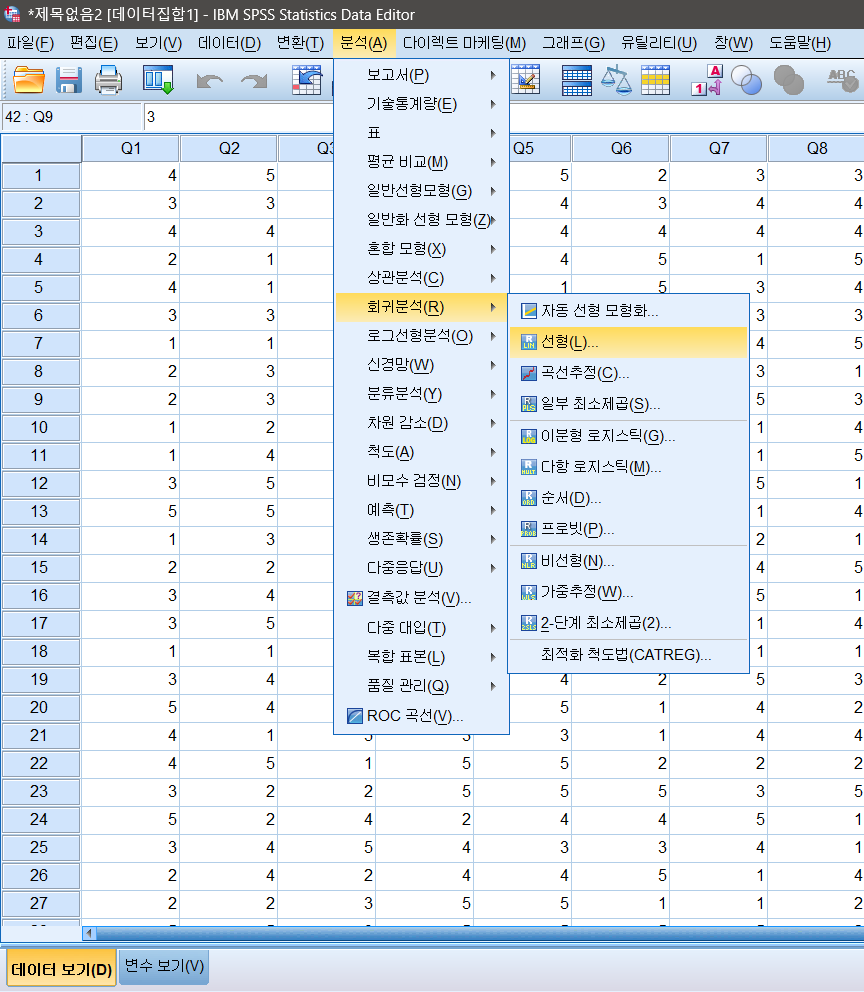
Task: Click the Select cases yellow grid icon
Action: point(655,80)
